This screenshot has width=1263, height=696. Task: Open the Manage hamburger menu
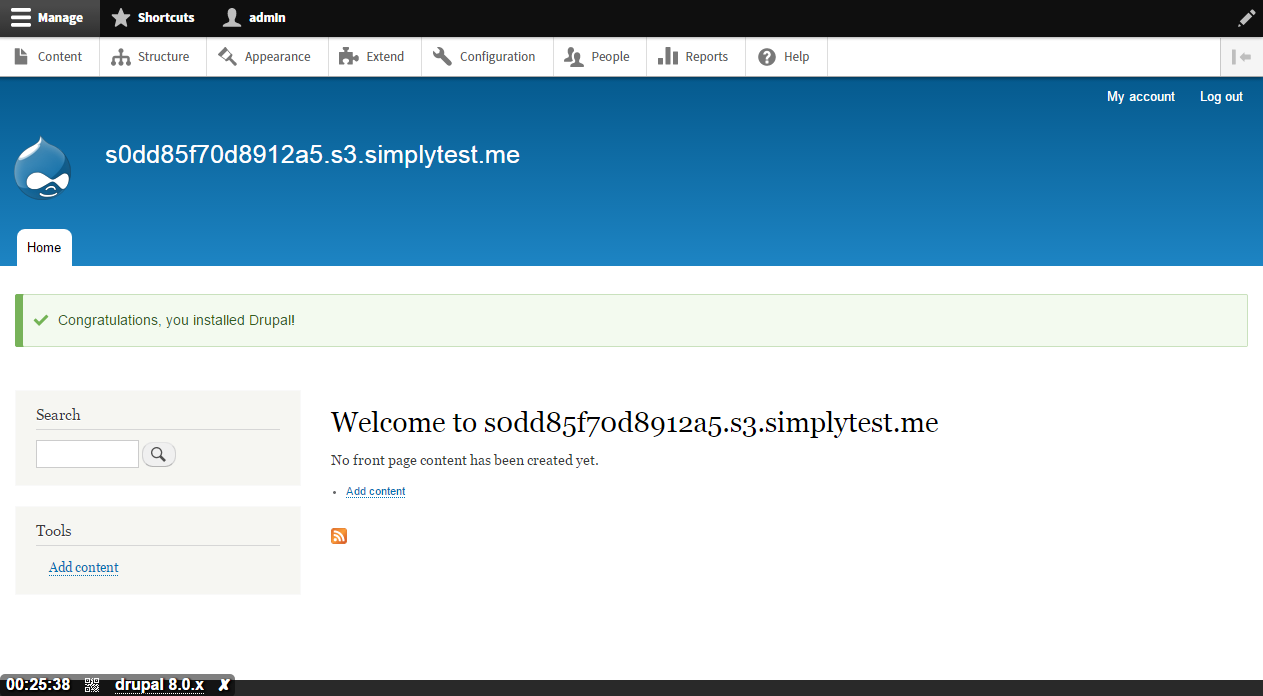click(x=20, y=17)
